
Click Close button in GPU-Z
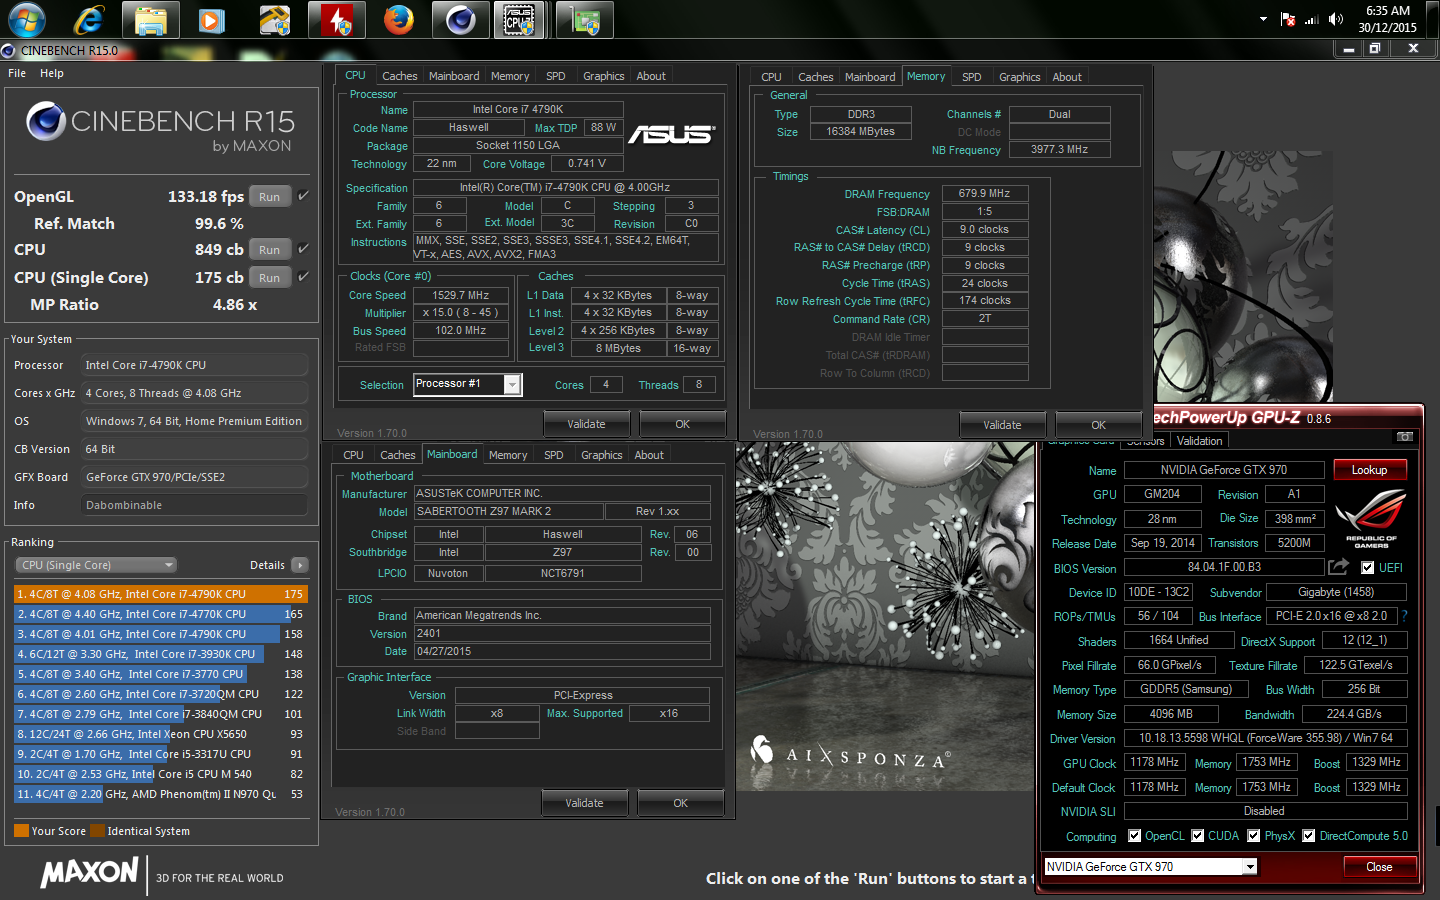pyautogui.click(x=1379, y=867)
